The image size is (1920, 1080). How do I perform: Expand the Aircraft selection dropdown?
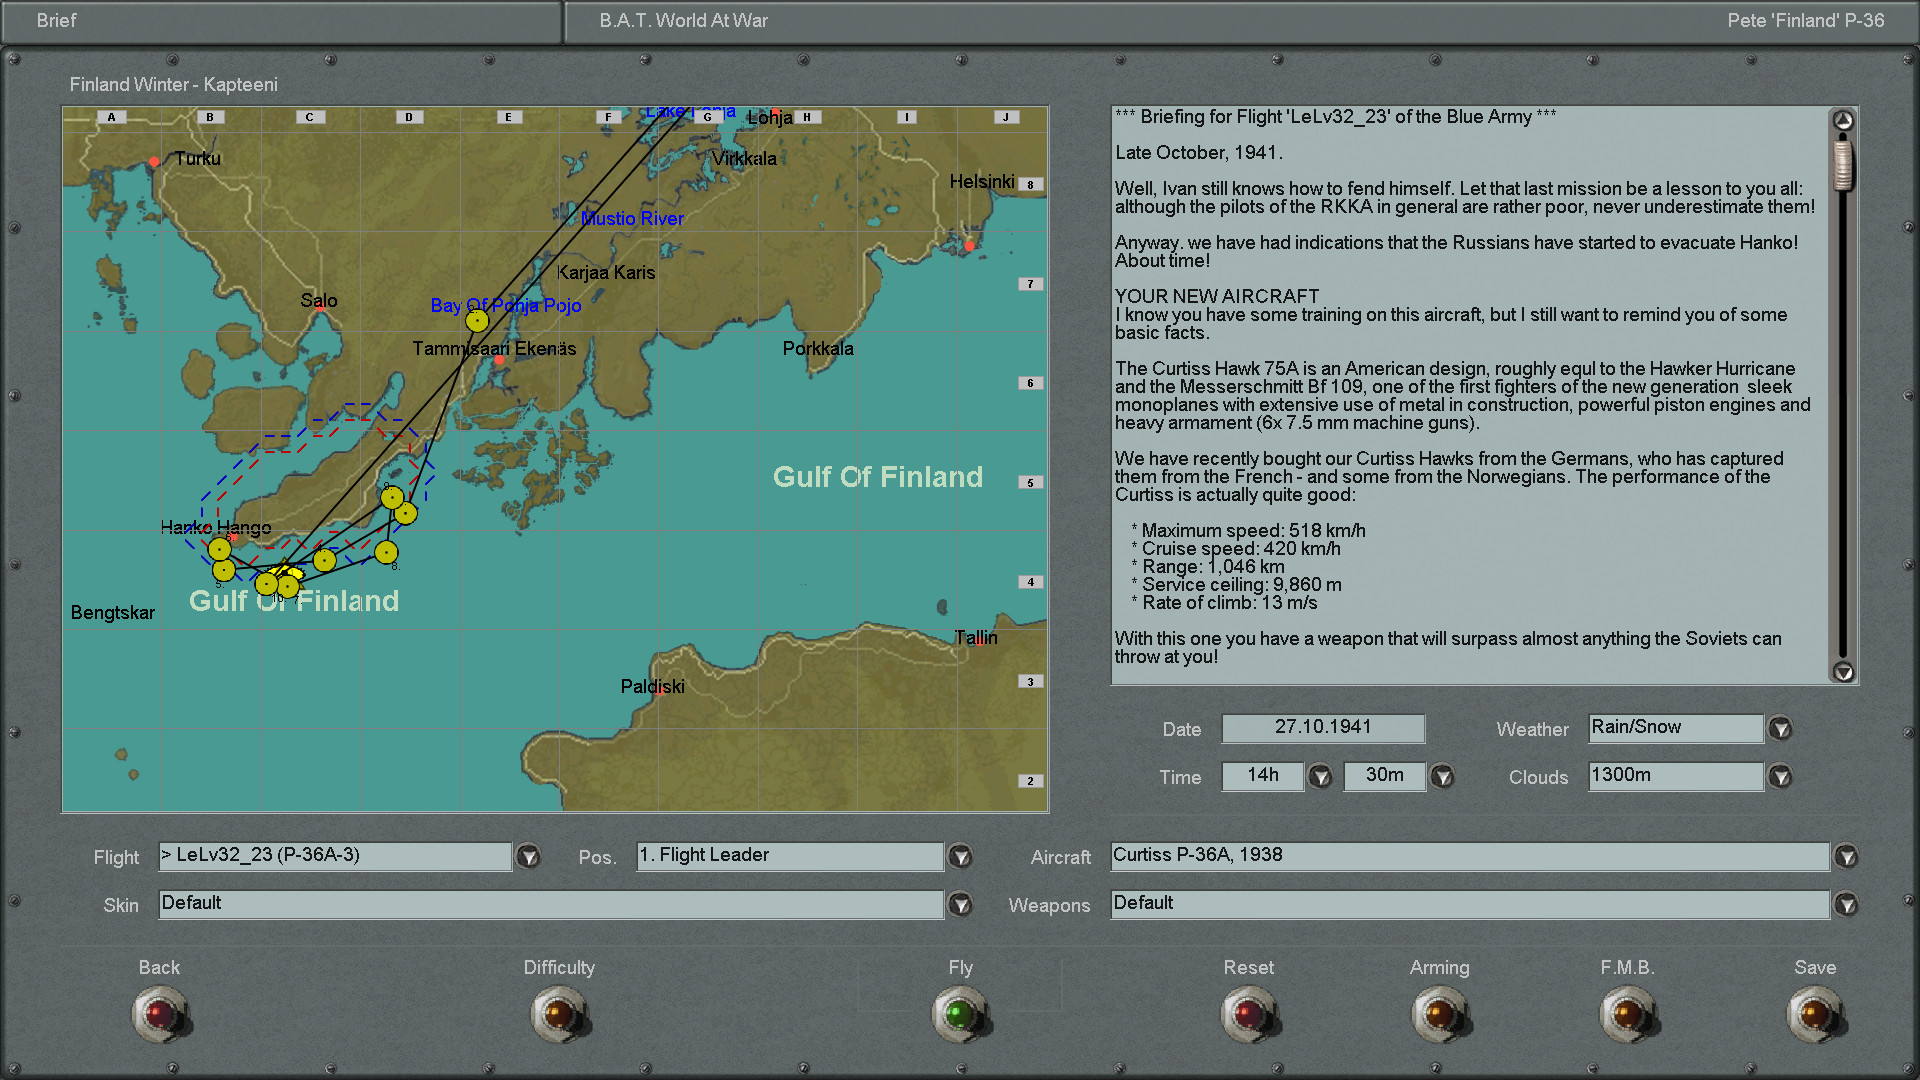point(1846,857)
